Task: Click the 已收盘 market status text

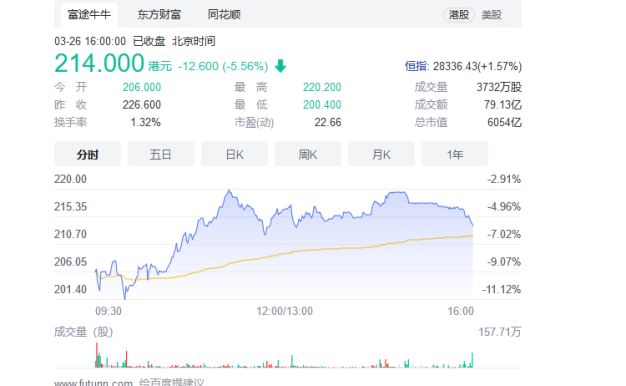Action: pyautogui.click(x=149, y=41)
